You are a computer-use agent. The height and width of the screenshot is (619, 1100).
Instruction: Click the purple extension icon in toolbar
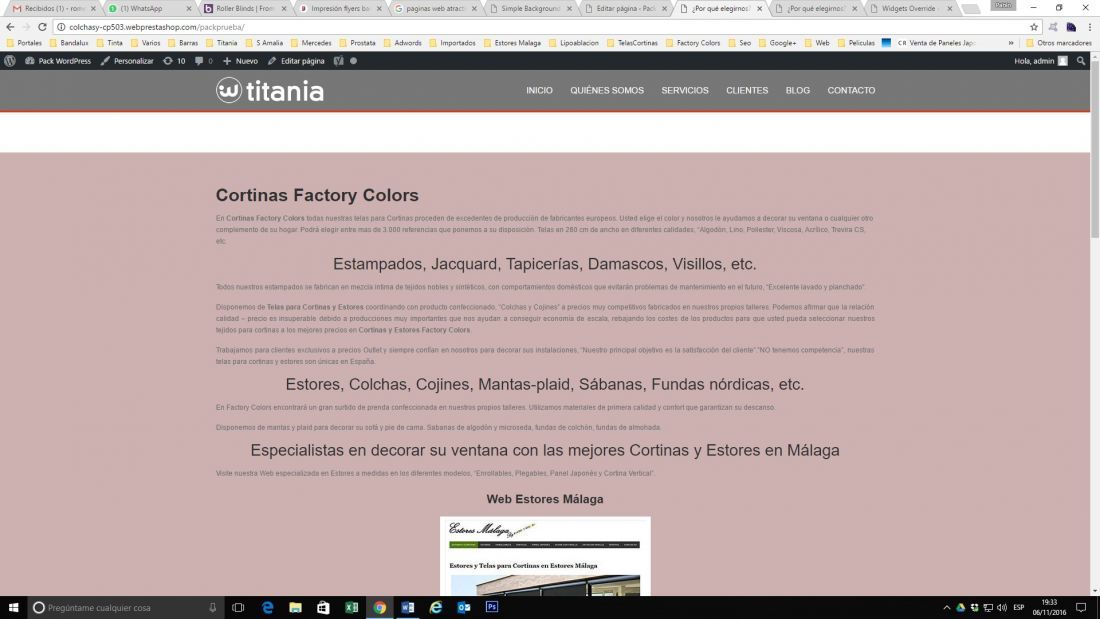[1071, 27]
